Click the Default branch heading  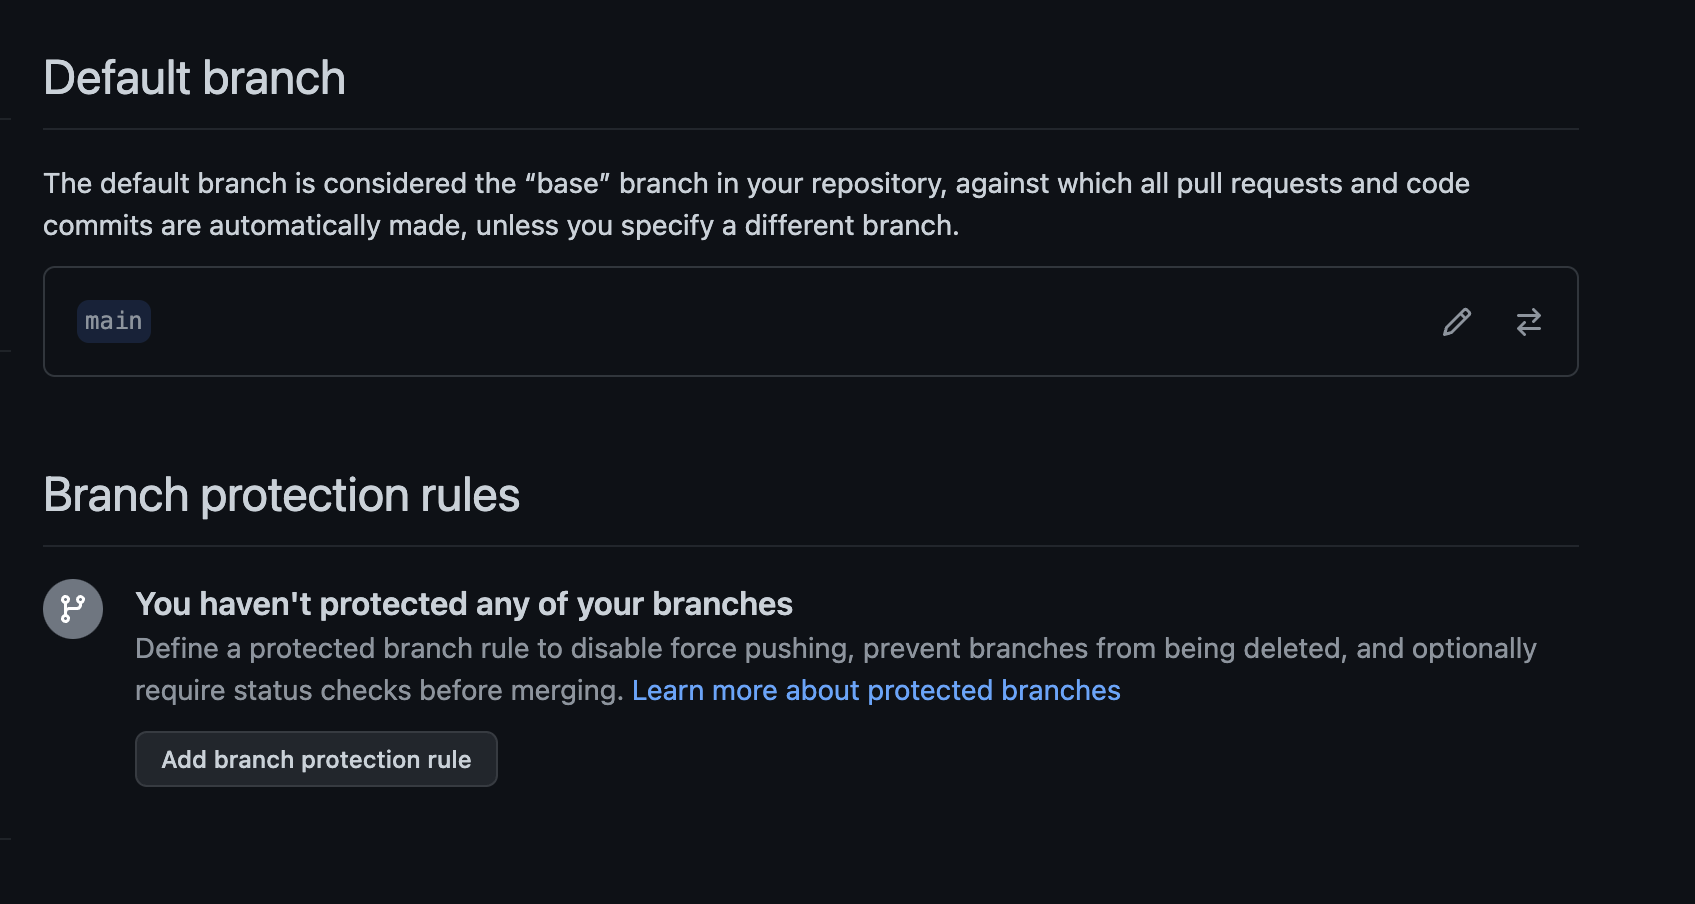(x=194, y=78)
